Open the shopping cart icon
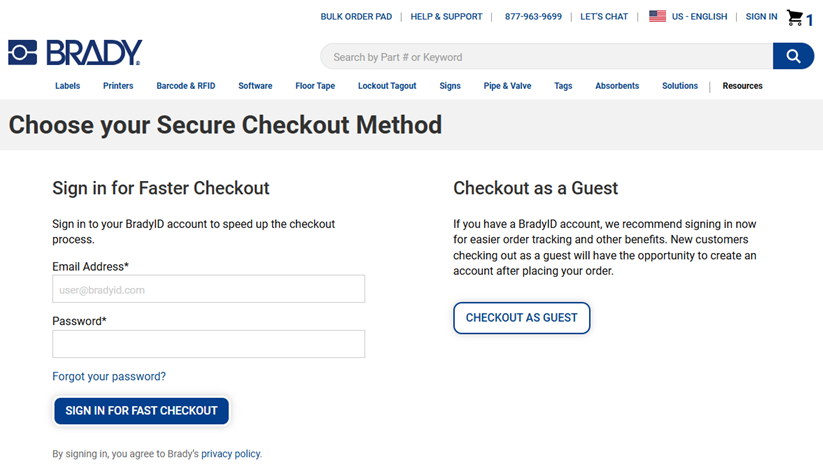The height and width of the screenshot is (467, 823). tap(796, 17)
